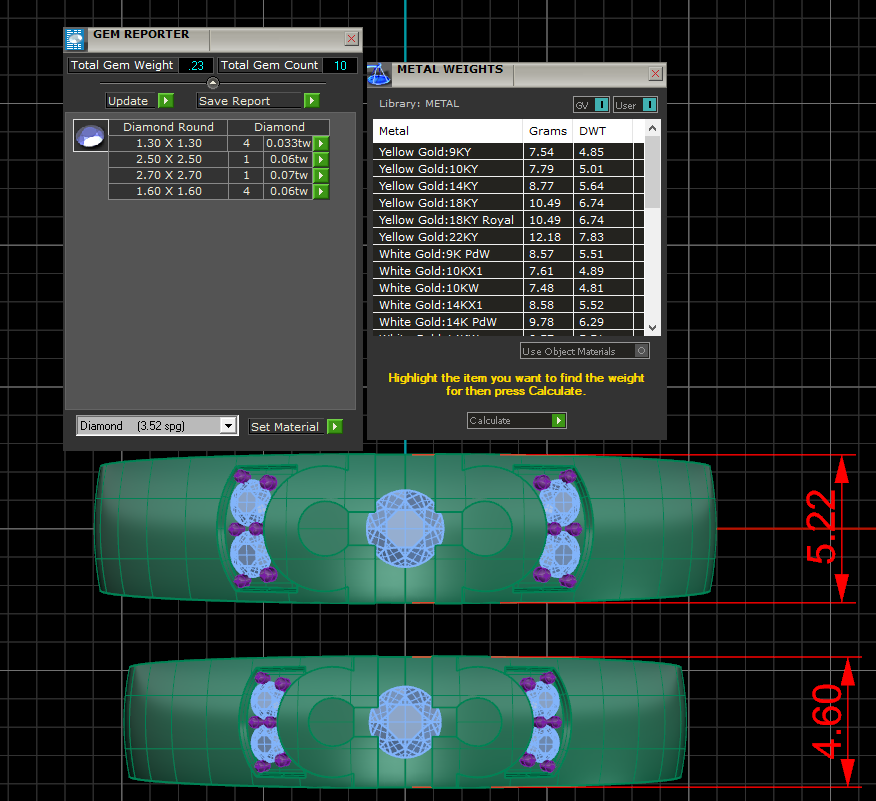The height and width of the screenshot is (801, 876).
Task: Click green arrow for 1.60 X 1.60 gems
Action: pos(321,191)
